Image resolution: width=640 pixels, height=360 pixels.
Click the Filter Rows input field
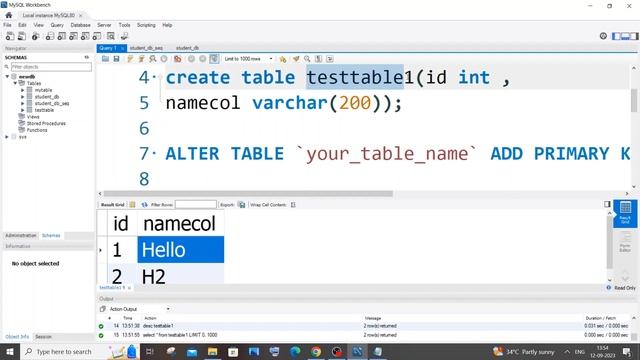pos(196,204)
